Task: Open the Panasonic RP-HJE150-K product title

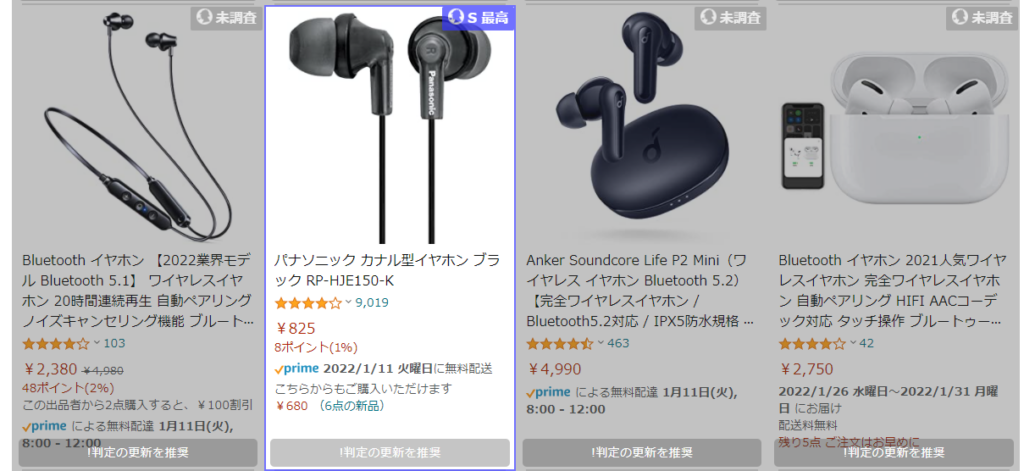Action: (x=387, y=270)
